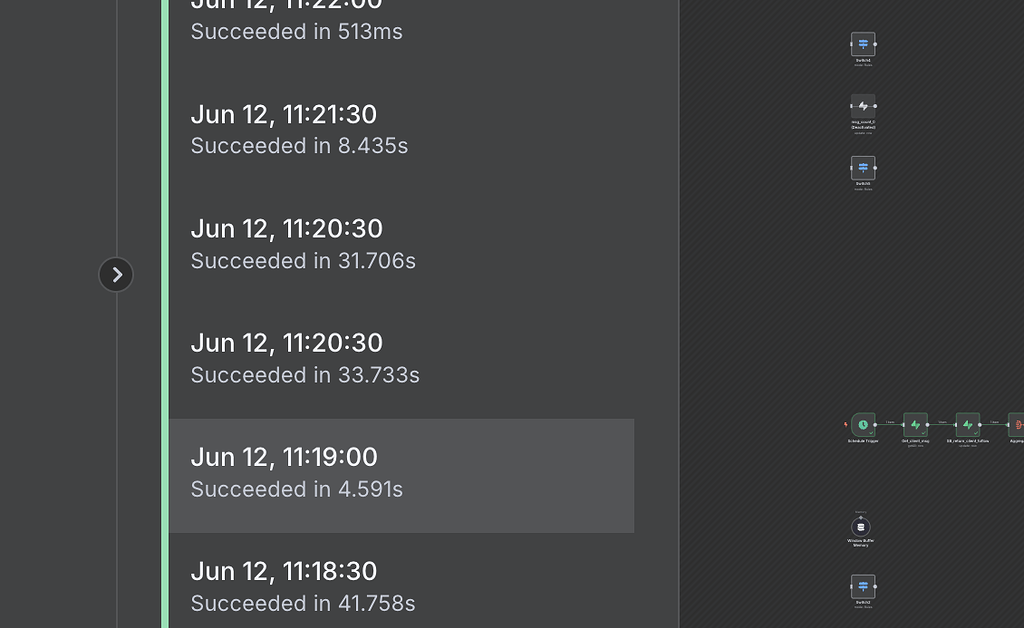Screen dimensions: 1024x628
Task: Select the Switch4 node
Action: coord(861,46)
